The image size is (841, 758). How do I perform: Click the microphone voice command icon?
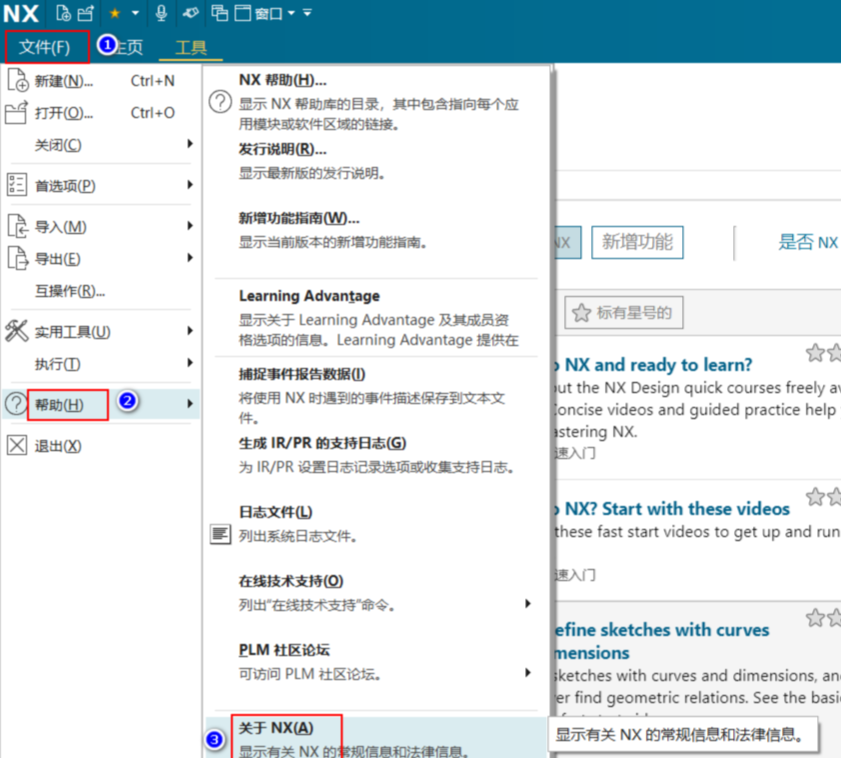point(161,13)
